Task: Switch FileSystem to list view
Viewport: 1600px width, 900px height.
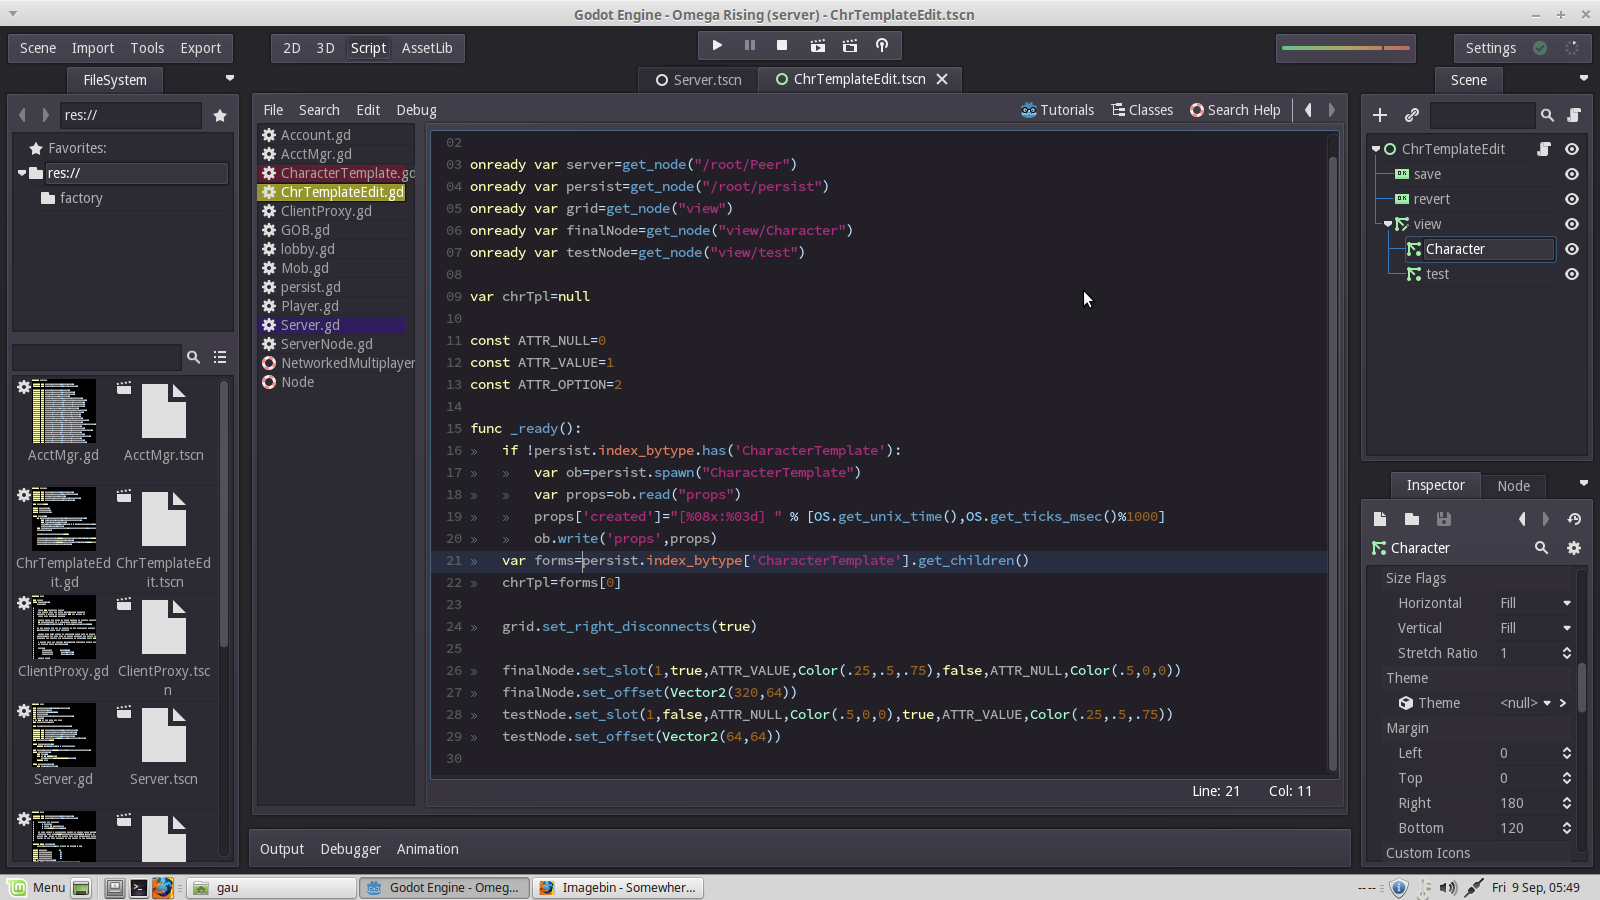Action: (220, 357)
